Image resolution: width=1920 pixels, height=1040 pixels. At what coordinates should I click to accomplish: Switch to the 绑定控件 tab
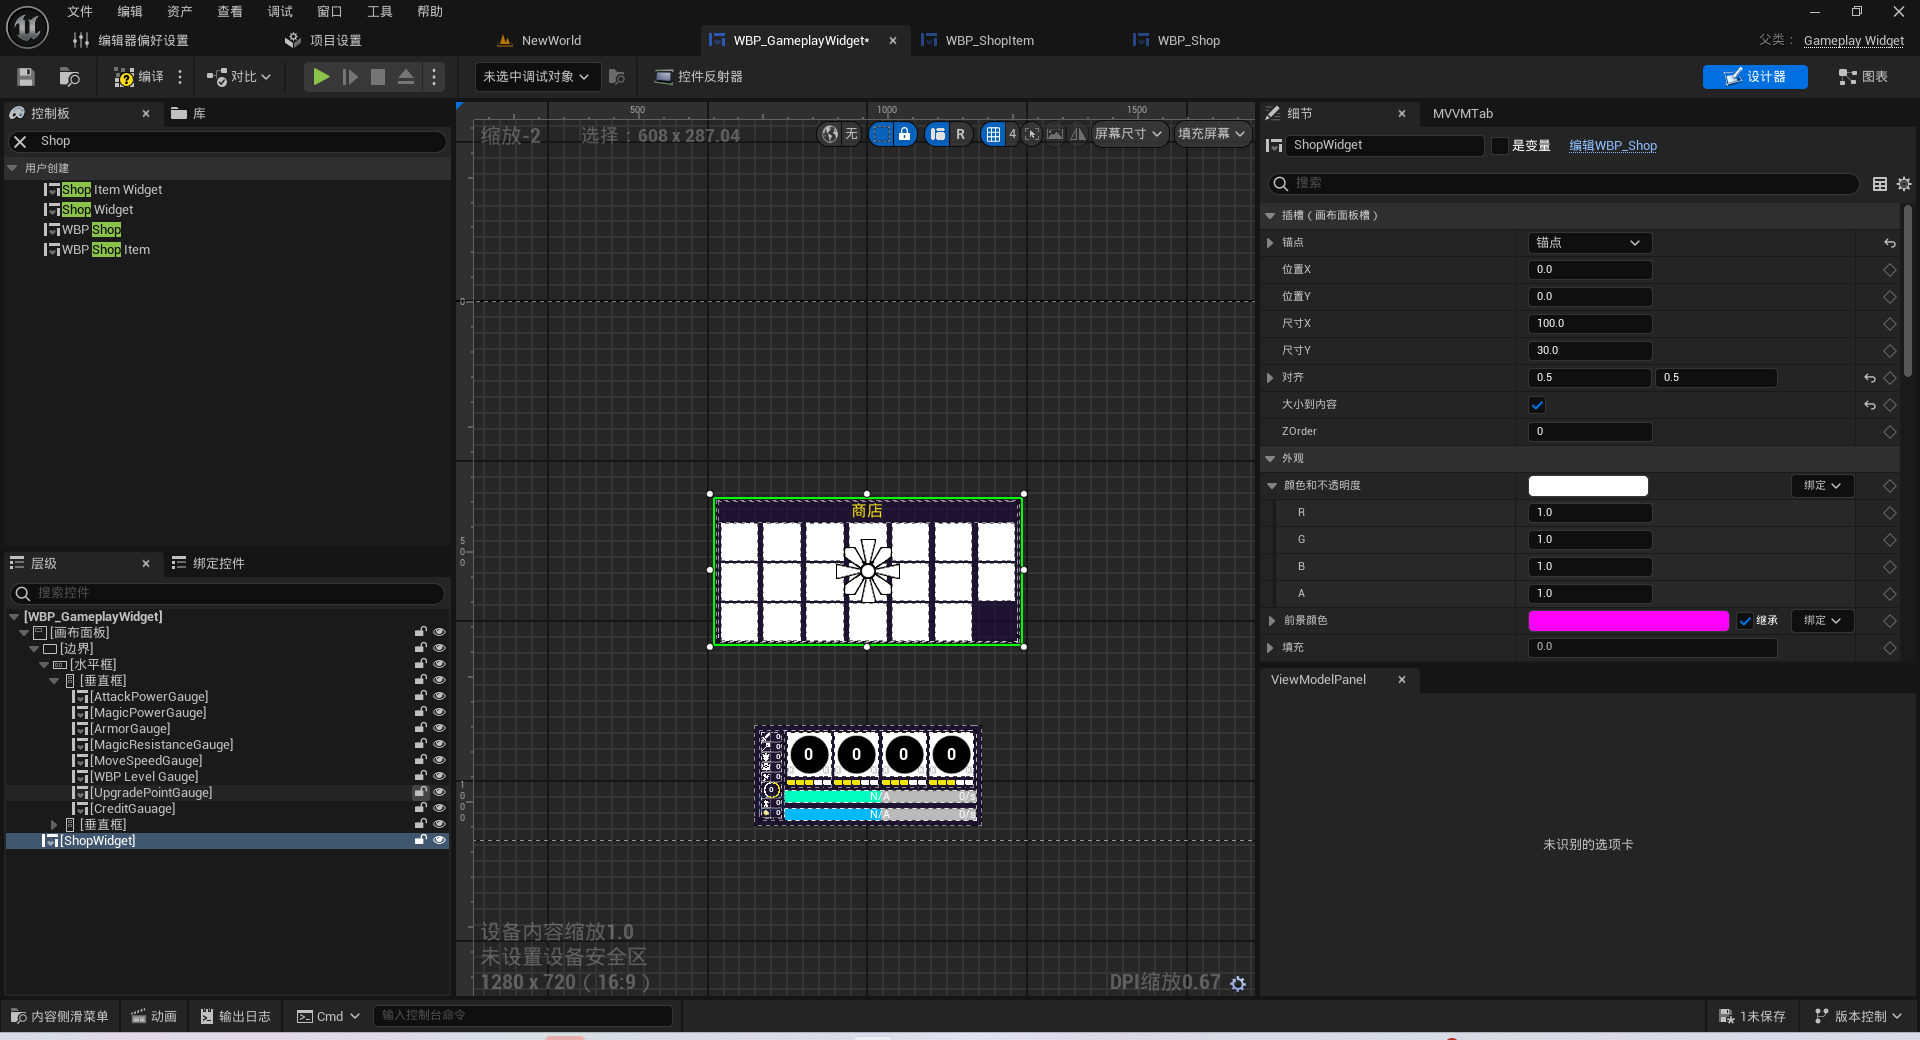208,564
